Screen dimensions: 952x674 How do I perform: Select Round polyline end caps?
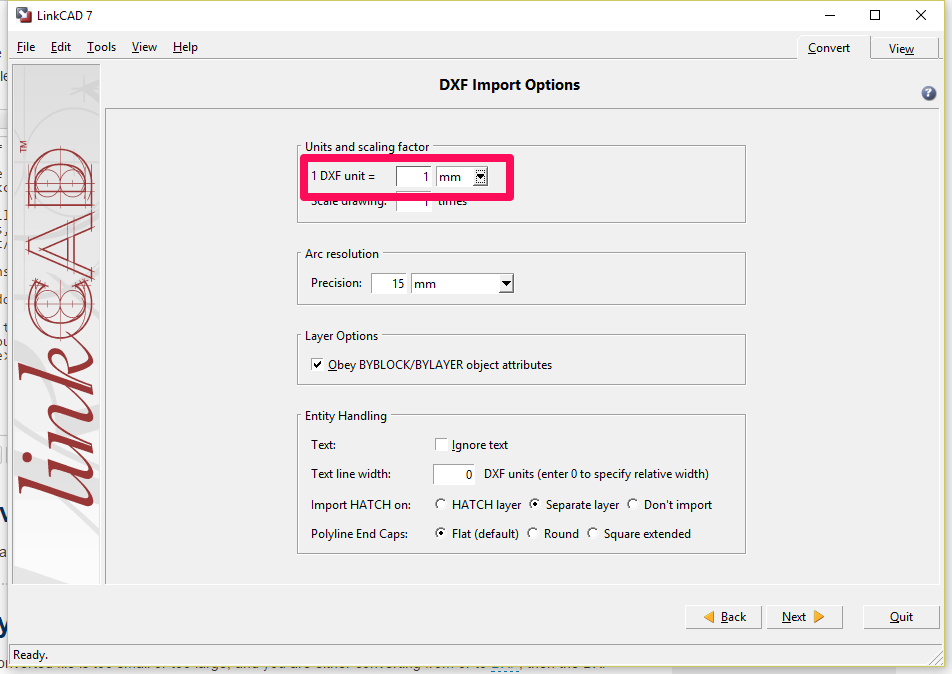point(533,534)
